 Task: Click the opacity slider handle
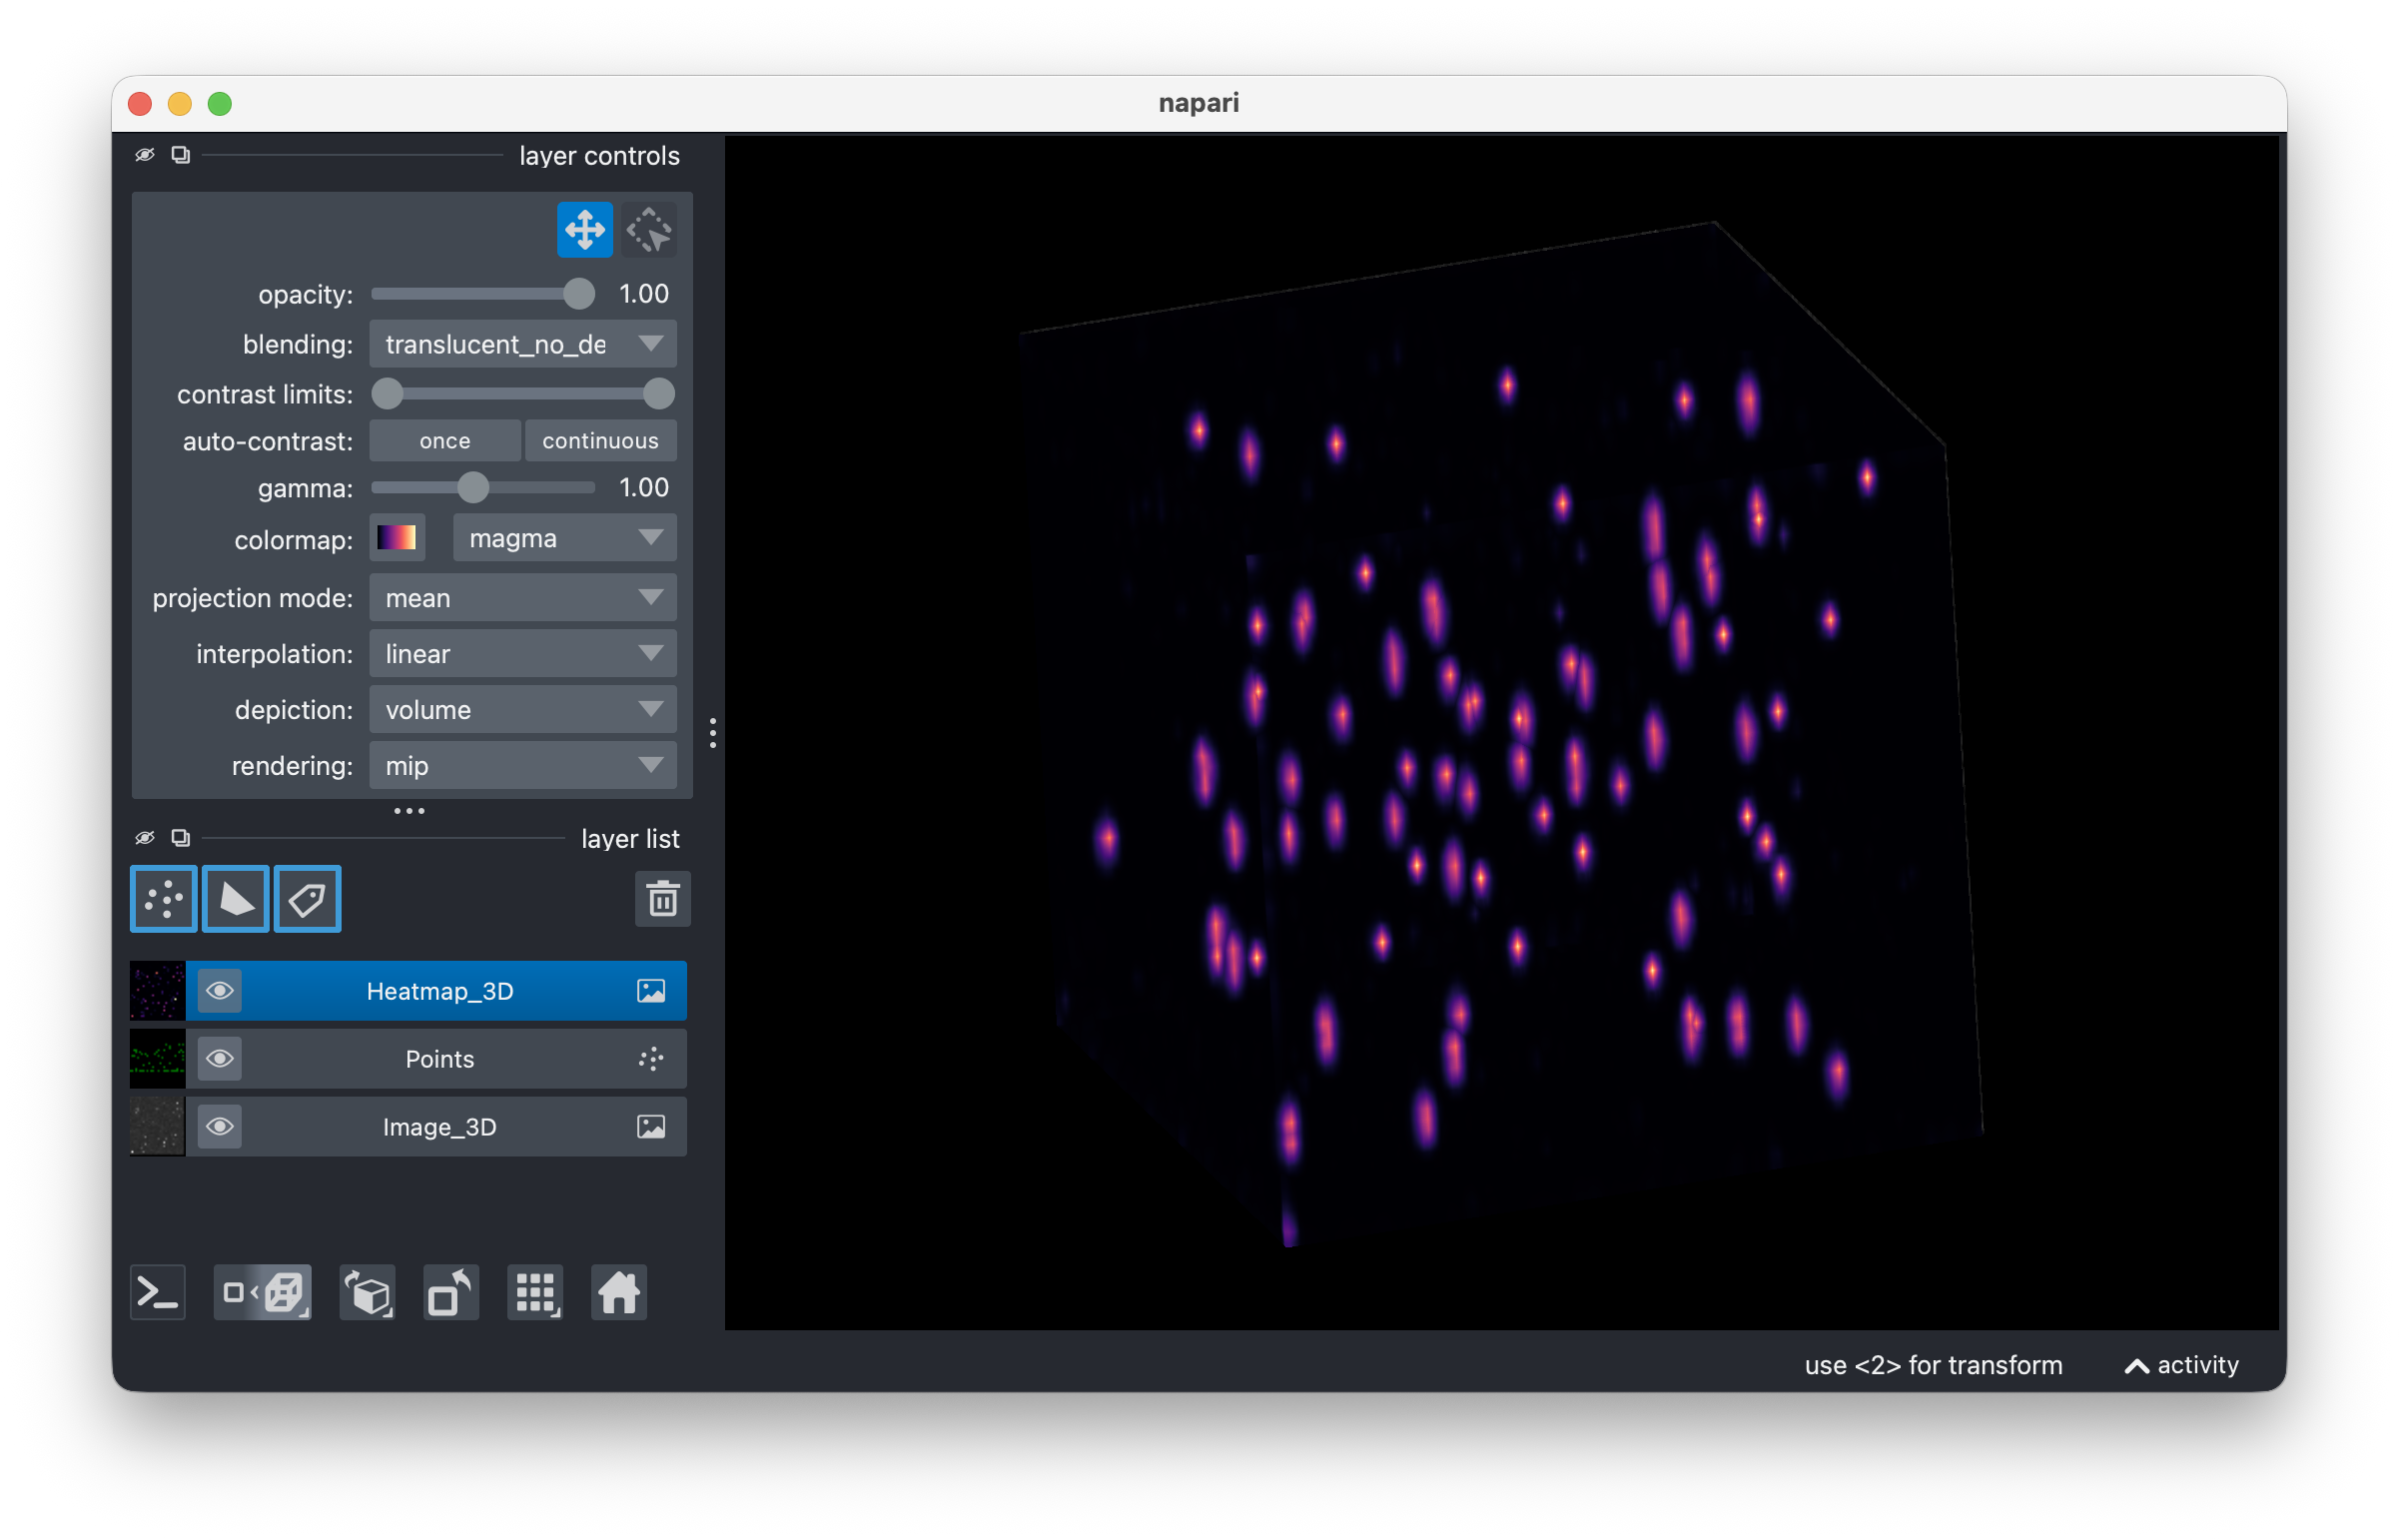point(579,294)
